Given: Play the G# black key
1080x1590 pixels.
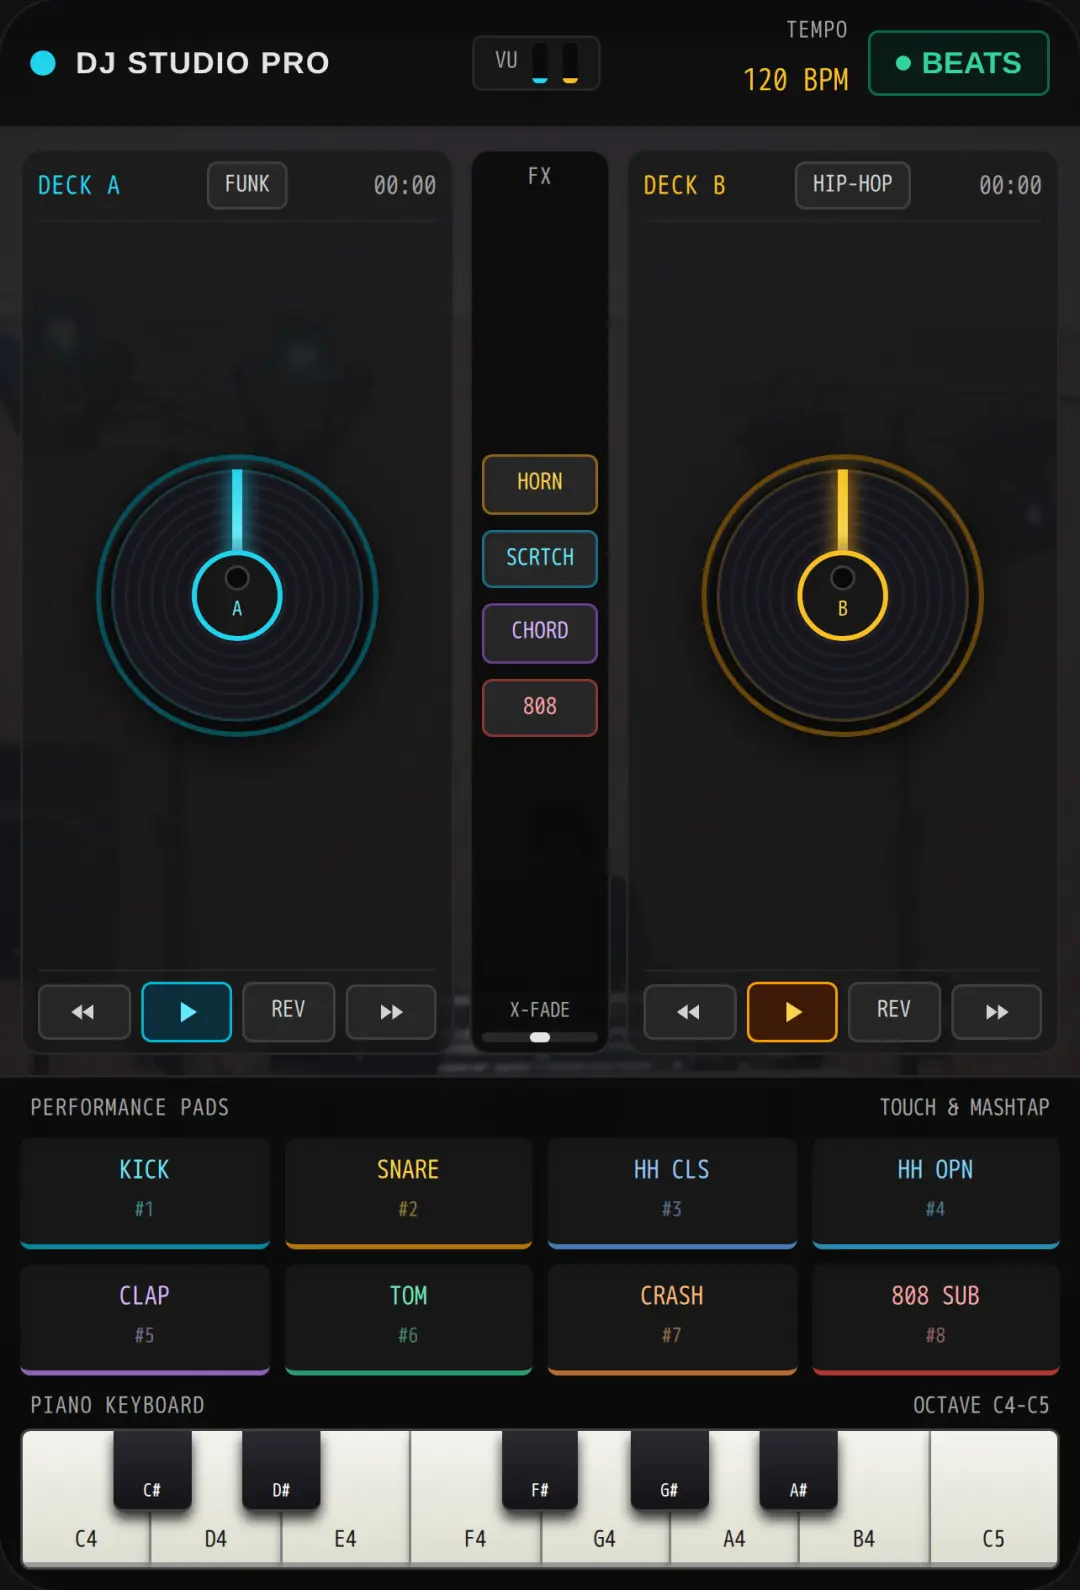Looking at the screenshot, I should coord(669,1469).
